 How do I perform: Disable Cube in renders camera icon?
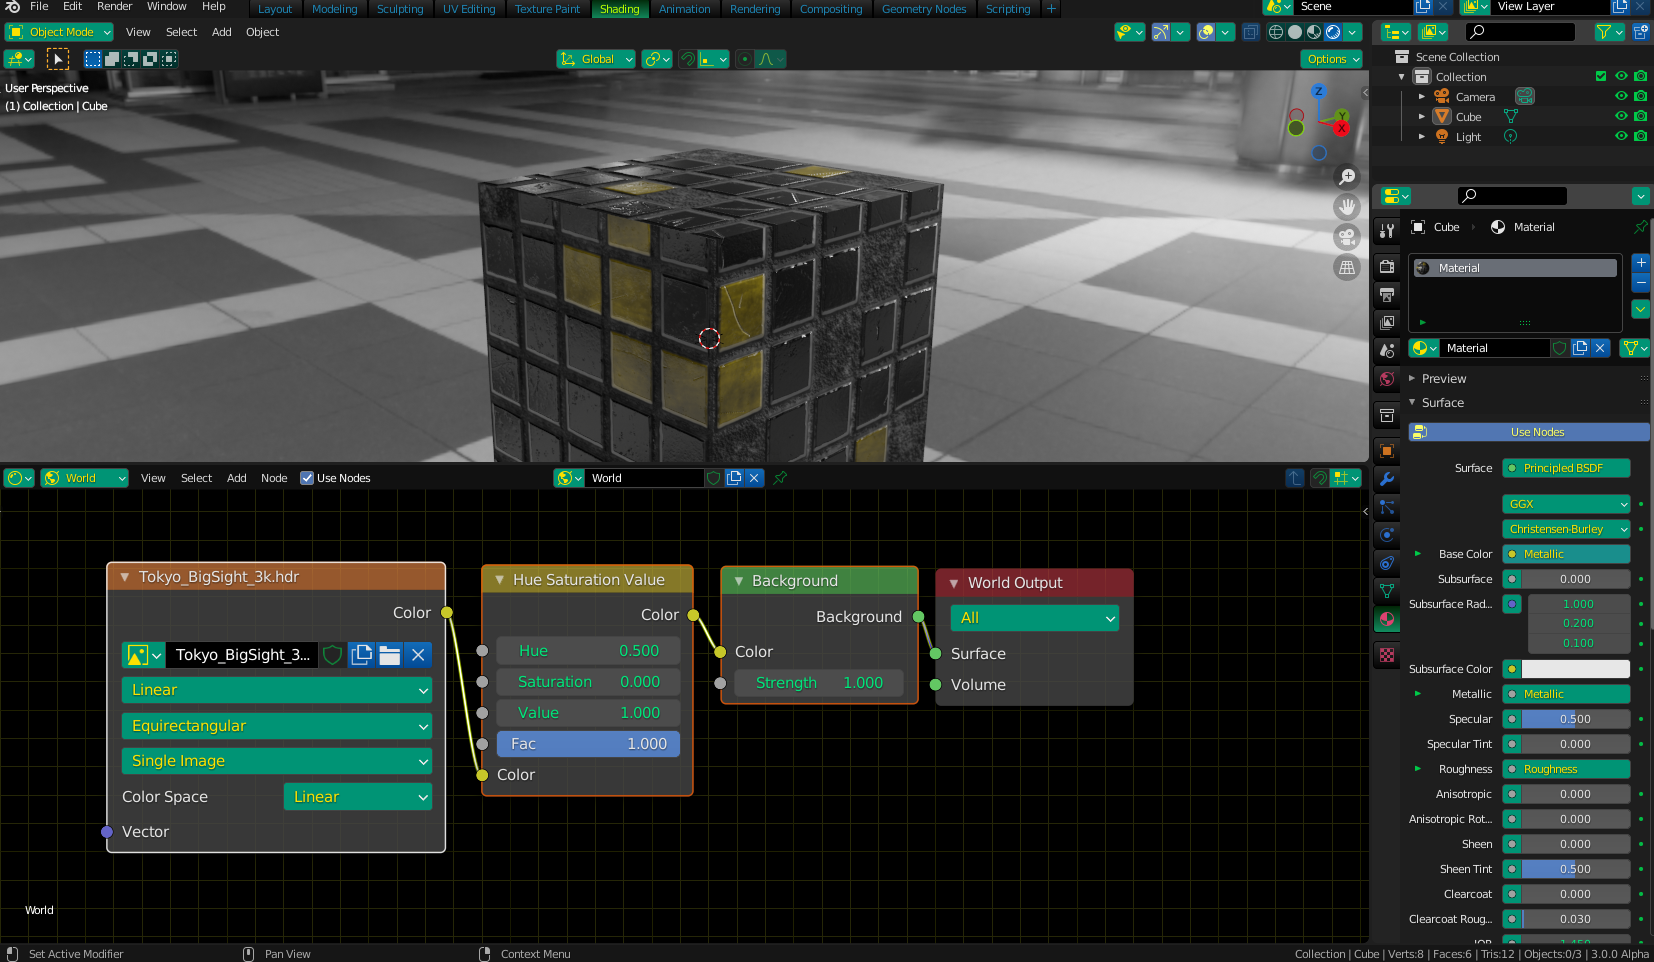tap(1641, 117)
